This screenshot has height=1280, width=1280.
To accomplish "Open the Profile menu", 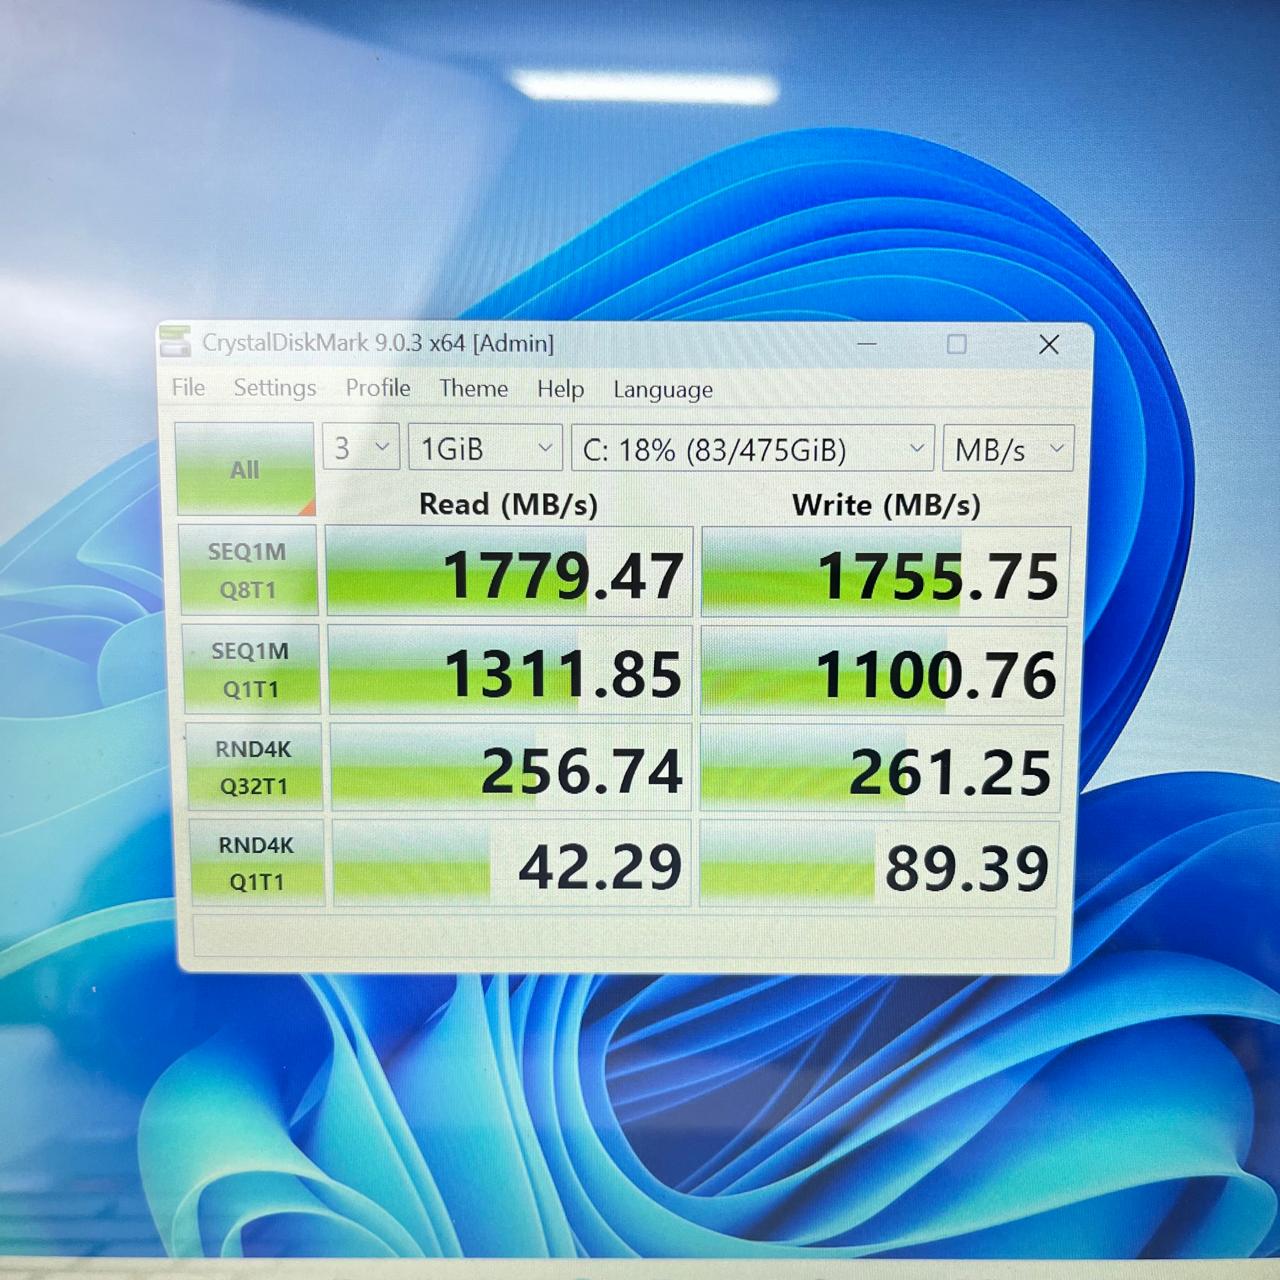I will [x=378, y=388].
